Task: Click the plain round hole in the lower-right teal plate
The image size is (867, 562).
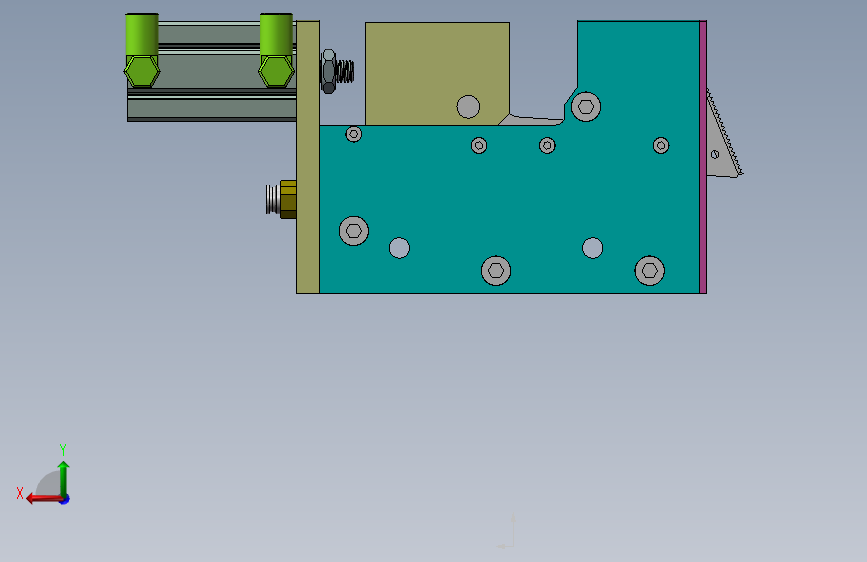Action: click(x=593, y=248)
